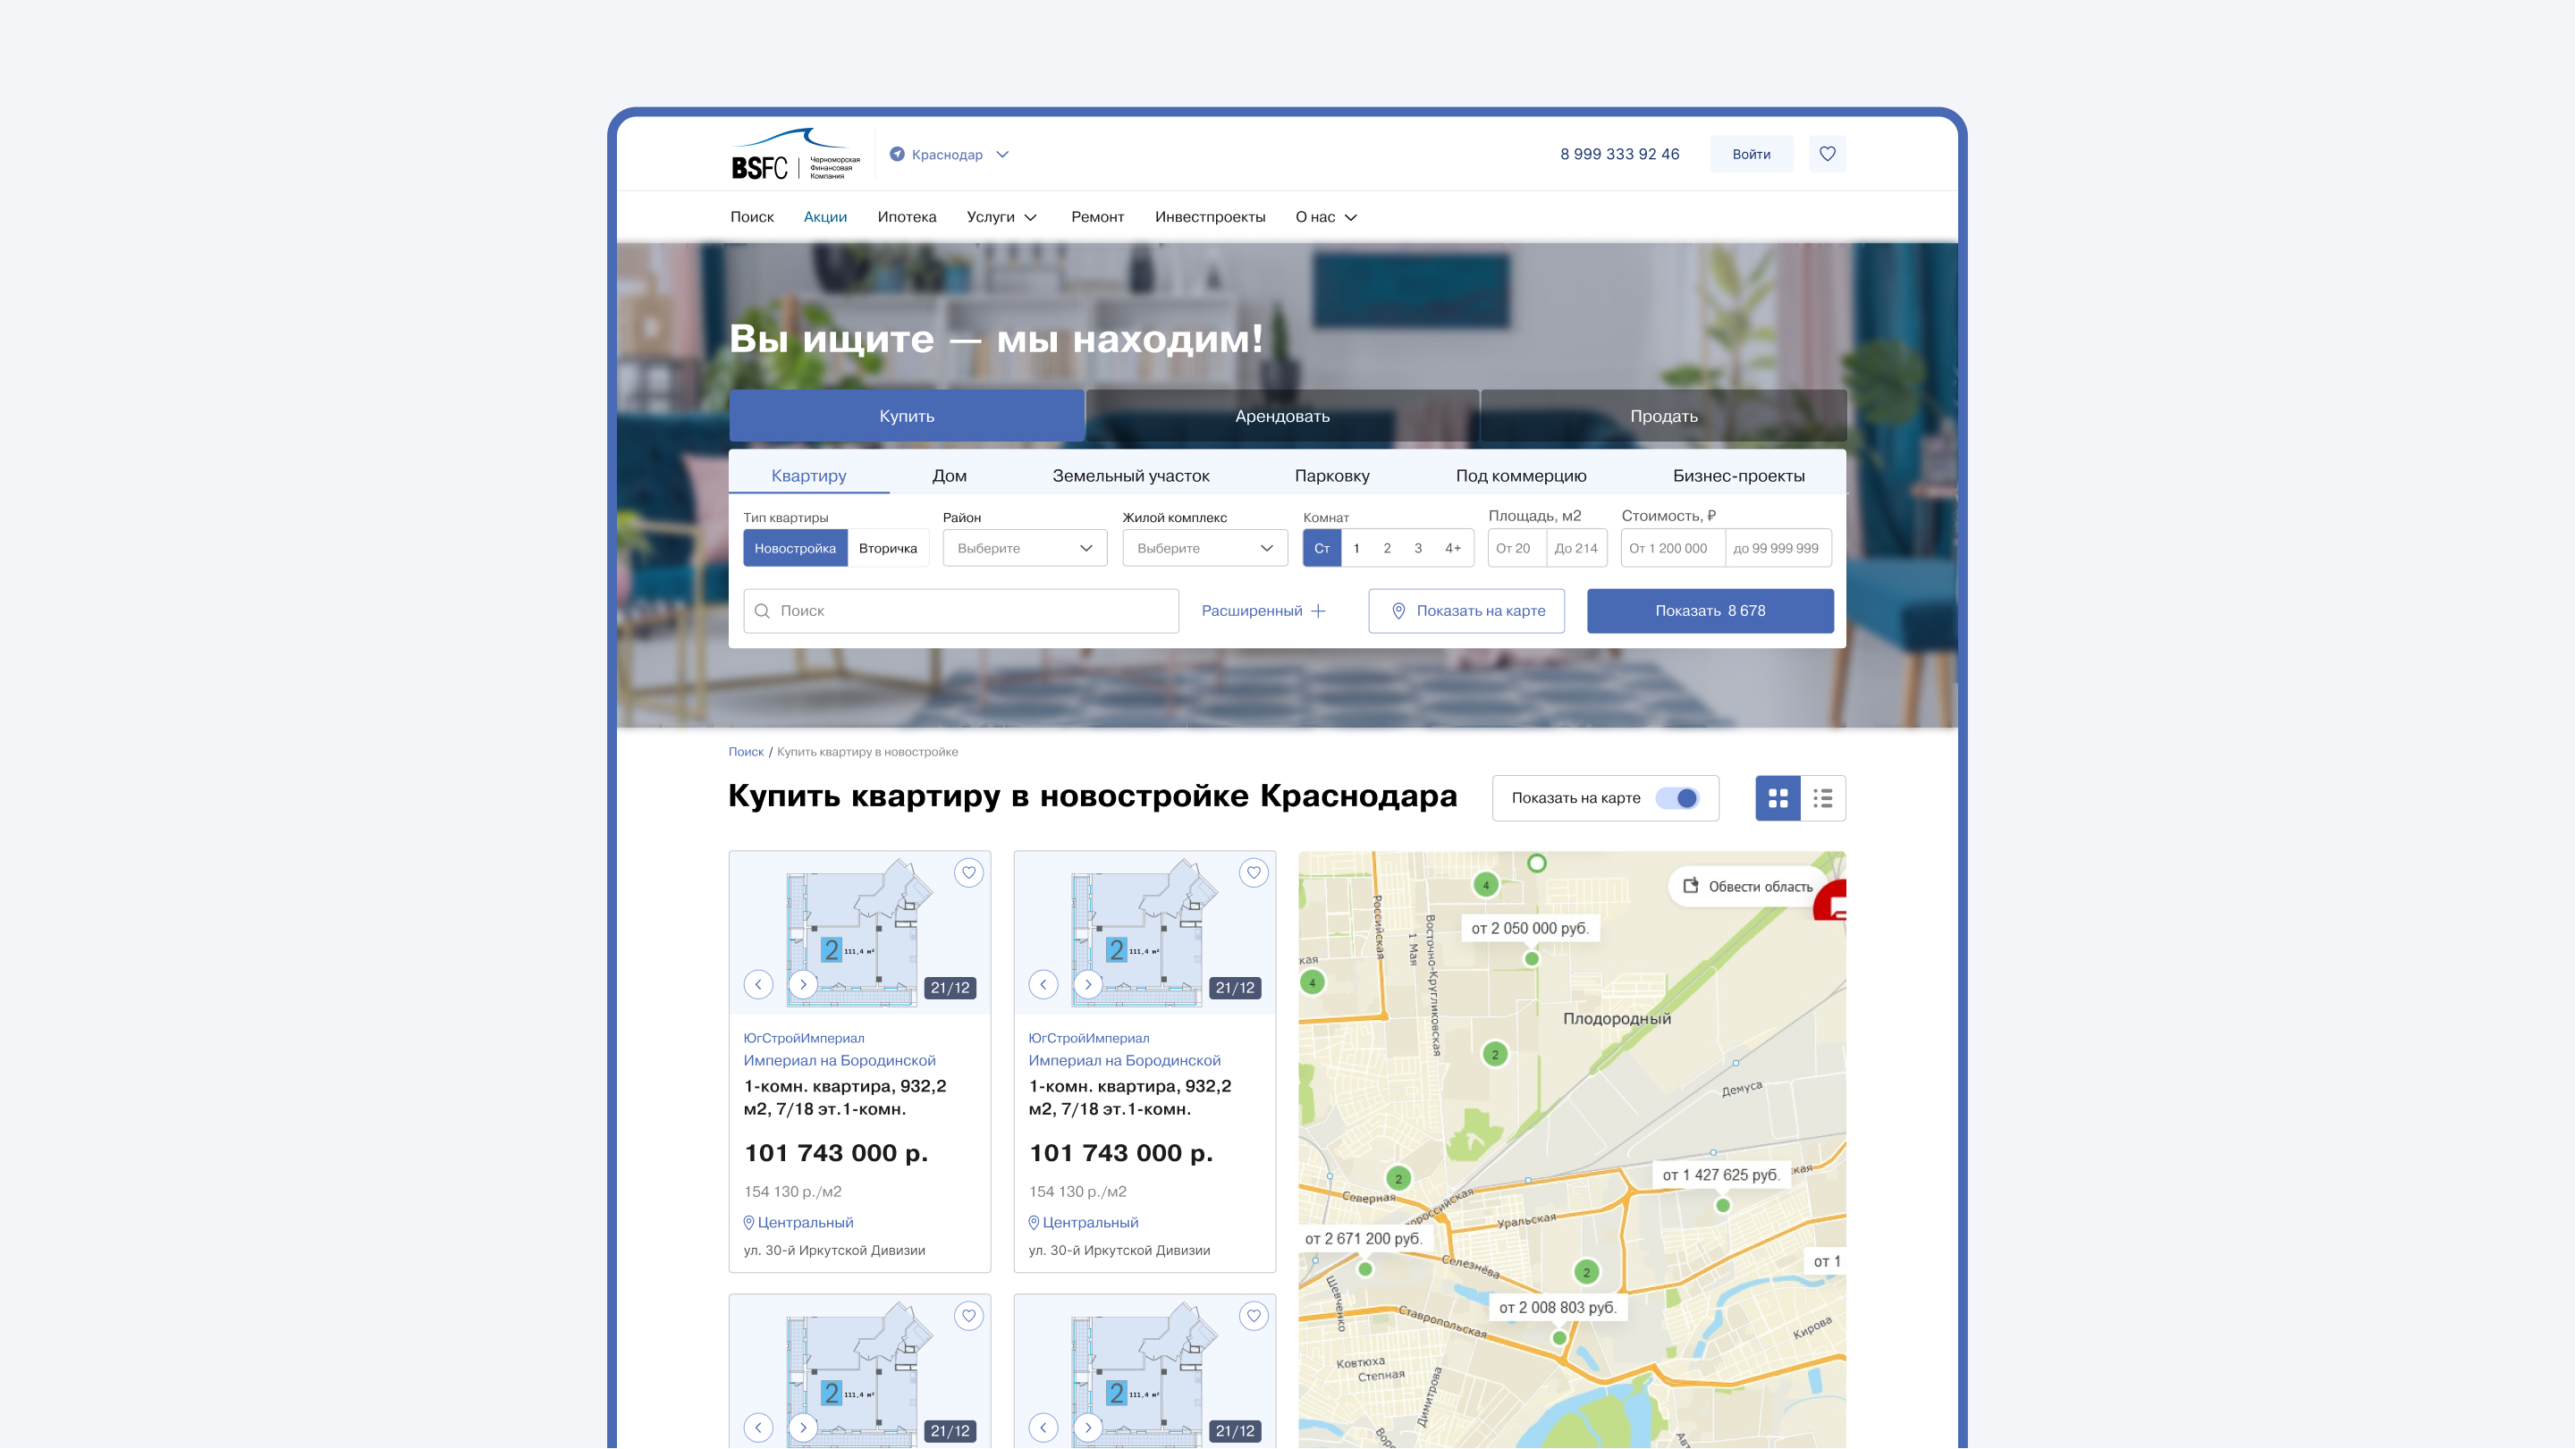Open the Район dropdown
The image size is (2576, 1449).
pos(1025,548)
